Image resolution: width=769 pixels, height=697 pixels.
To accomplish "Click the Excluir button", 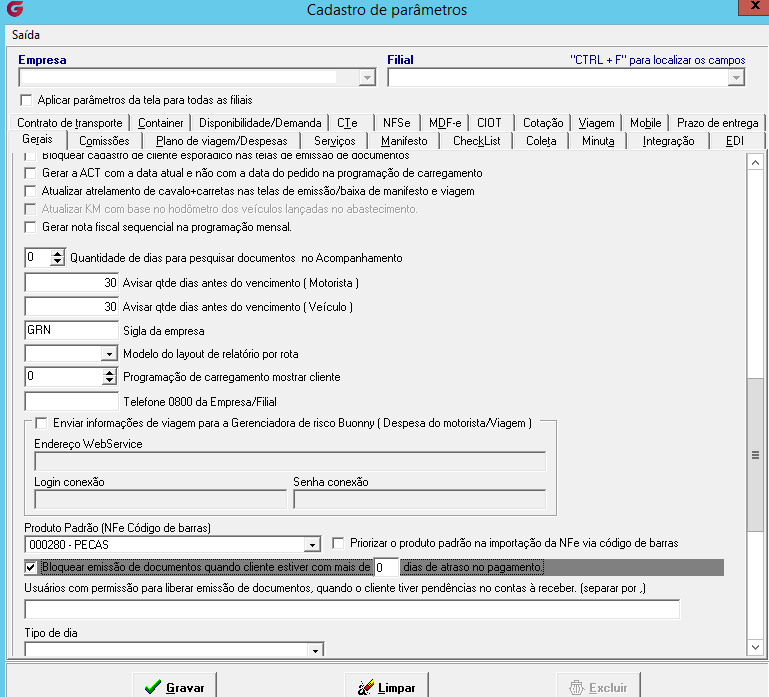I will pyautogui.click(x=598, y=687).
